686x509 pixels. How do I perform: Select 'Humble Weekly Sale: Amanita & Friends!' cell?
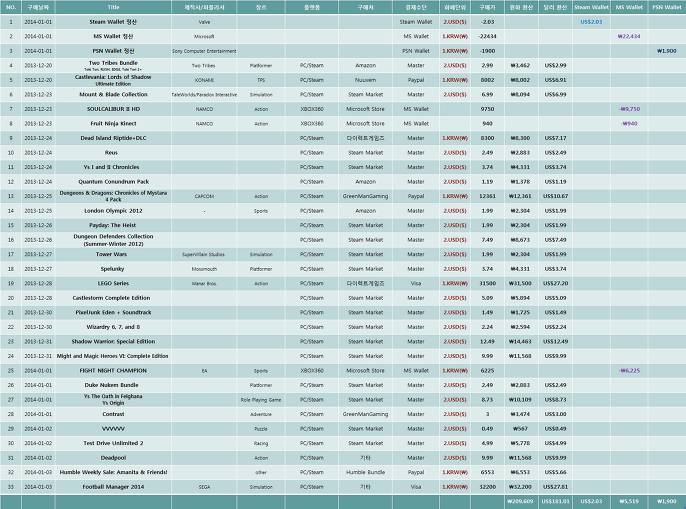pos(113,472)
